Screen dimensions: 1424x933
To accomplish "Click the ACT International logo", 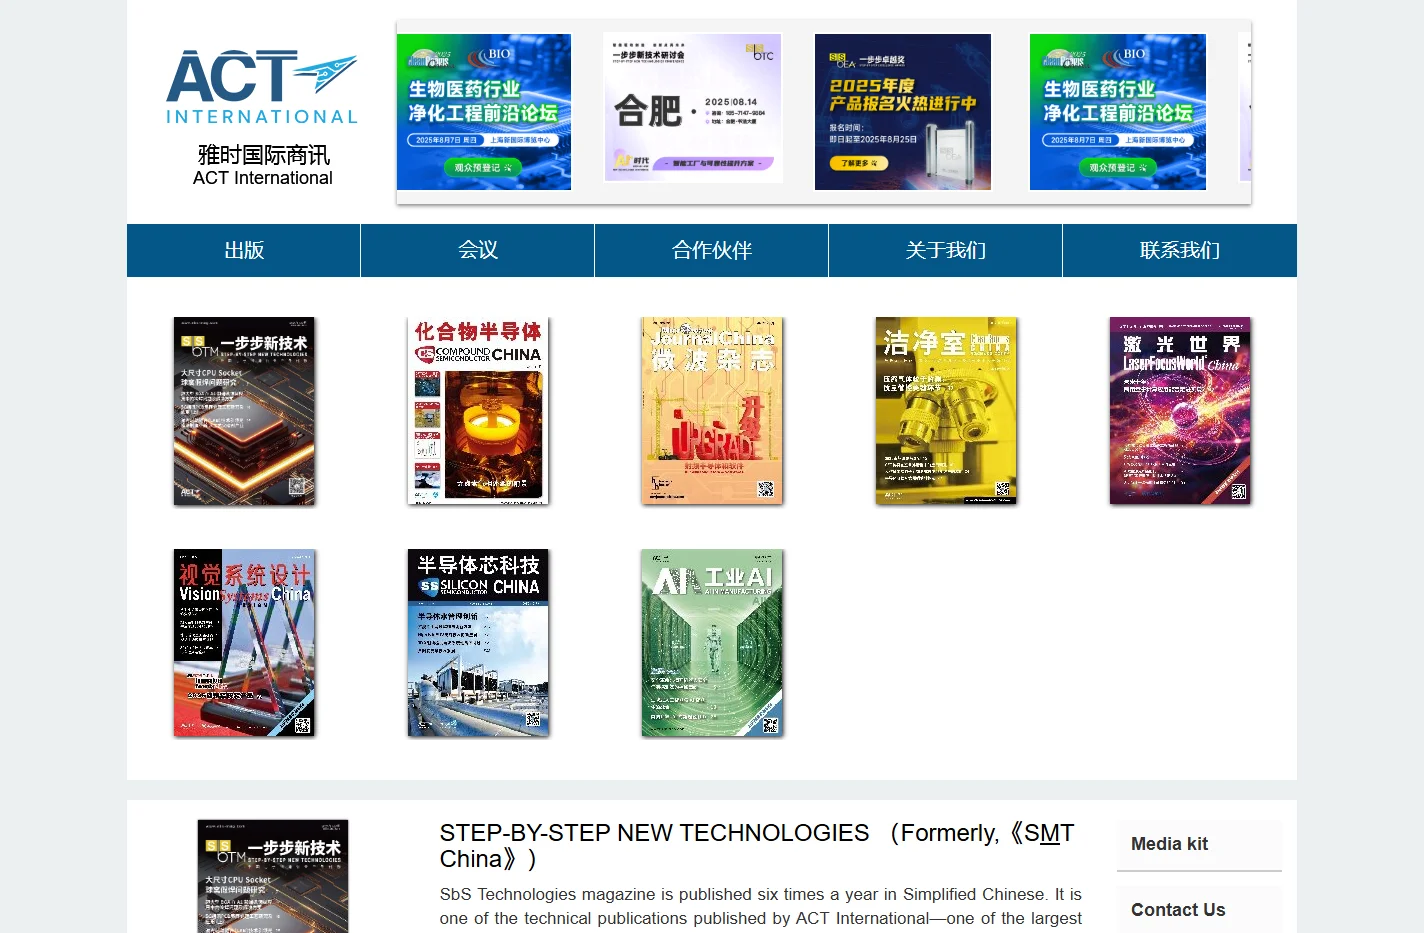I will tap(262, 87).
